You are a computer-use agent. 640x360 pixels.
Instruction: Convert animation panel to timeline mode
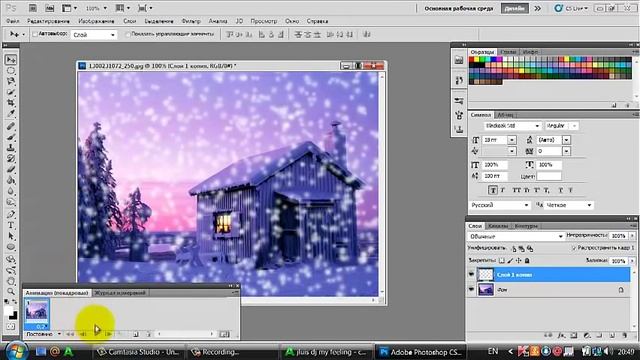point(224,334)
